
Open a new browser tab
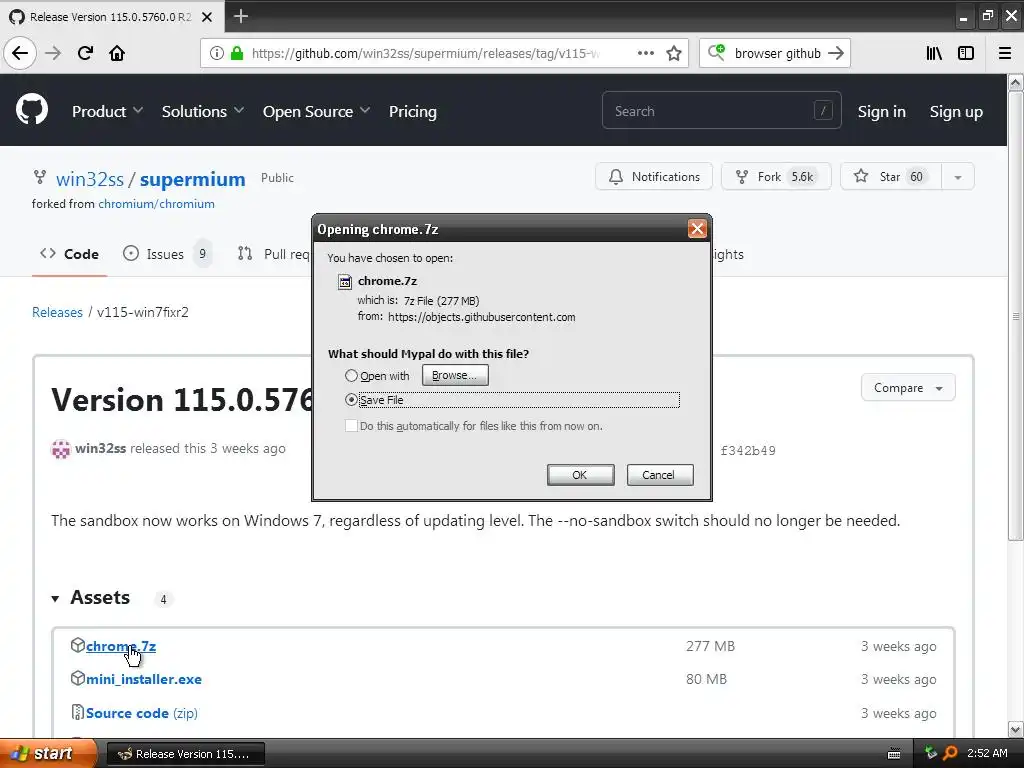click(240, 16)
